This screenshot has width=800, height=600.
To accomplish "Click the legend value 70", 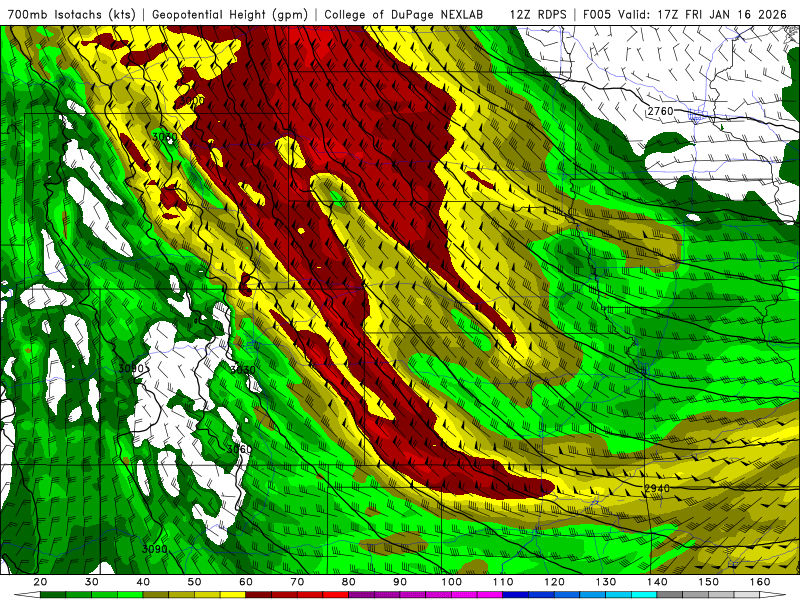I will coord(297,582).
